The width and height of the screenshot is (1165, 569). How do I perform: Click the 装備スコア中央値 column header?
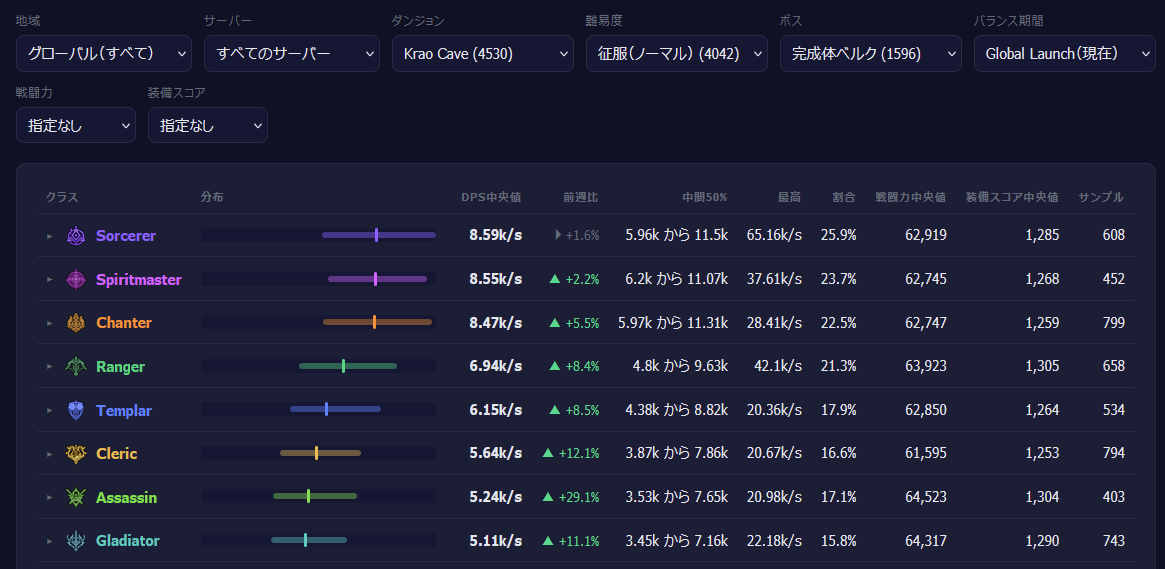(x=1012, y=197)
